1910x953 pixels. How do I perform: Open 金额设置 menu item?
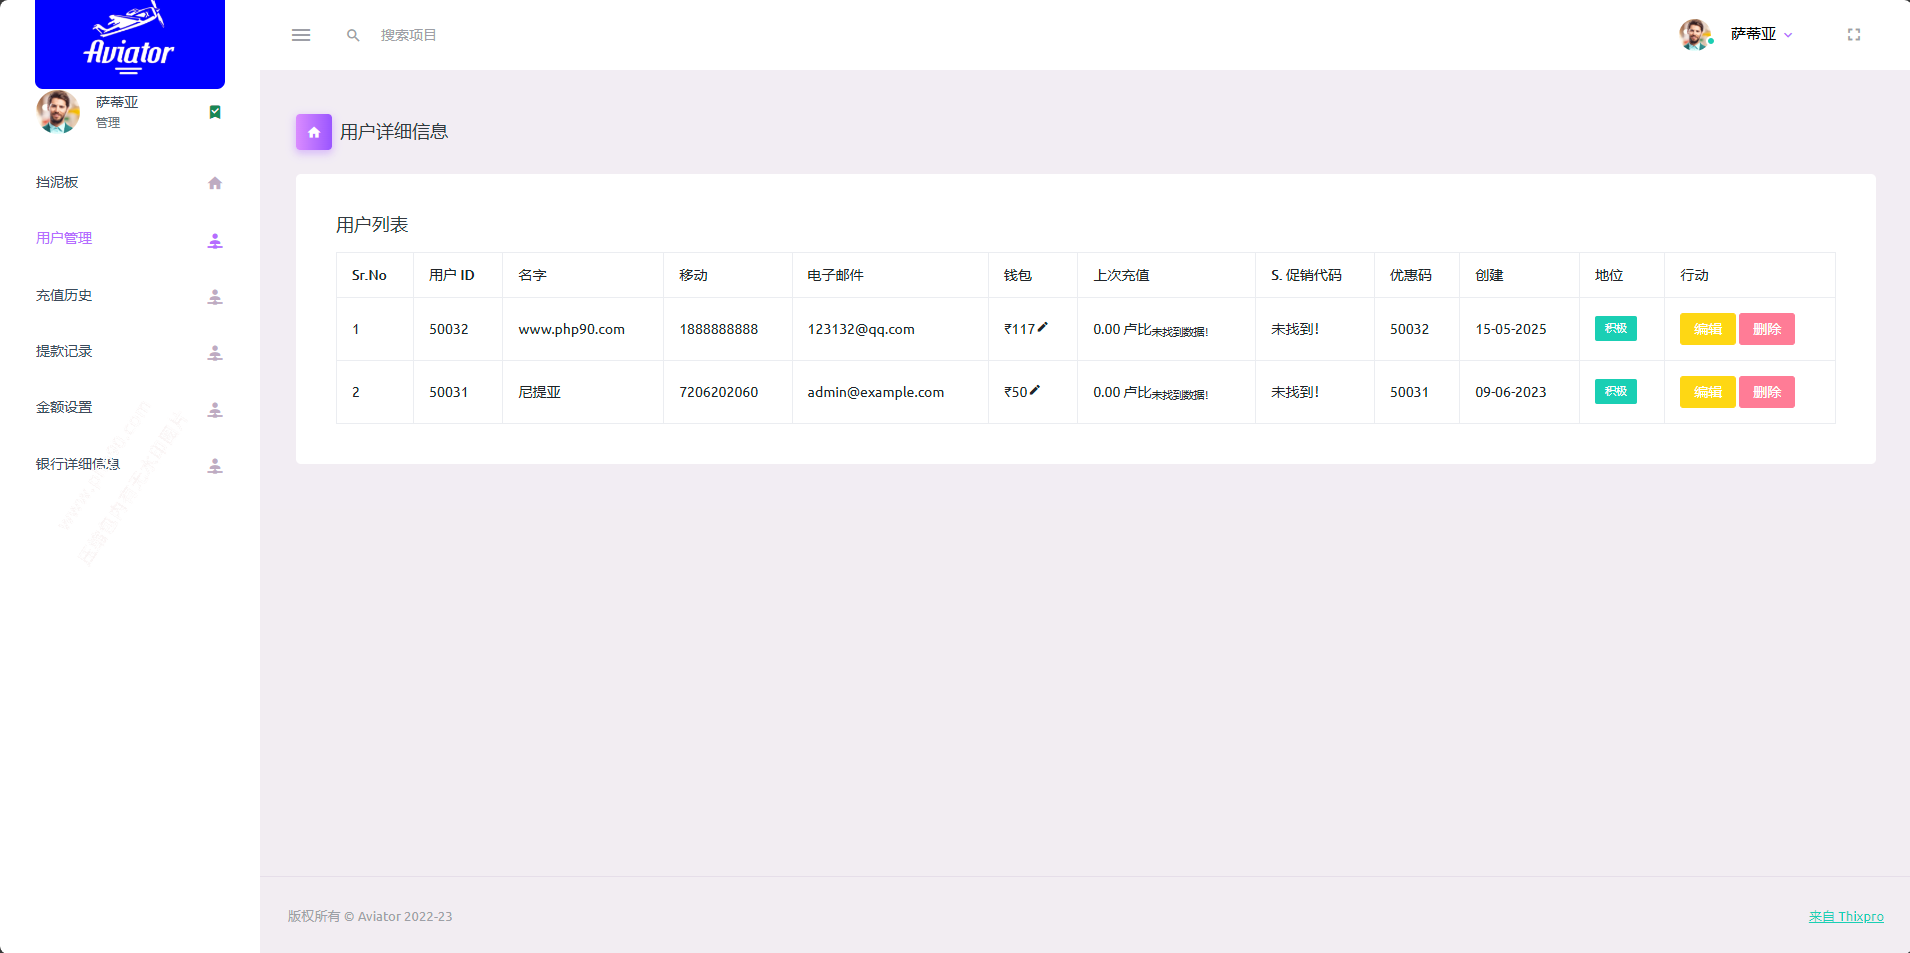[64, 407]
